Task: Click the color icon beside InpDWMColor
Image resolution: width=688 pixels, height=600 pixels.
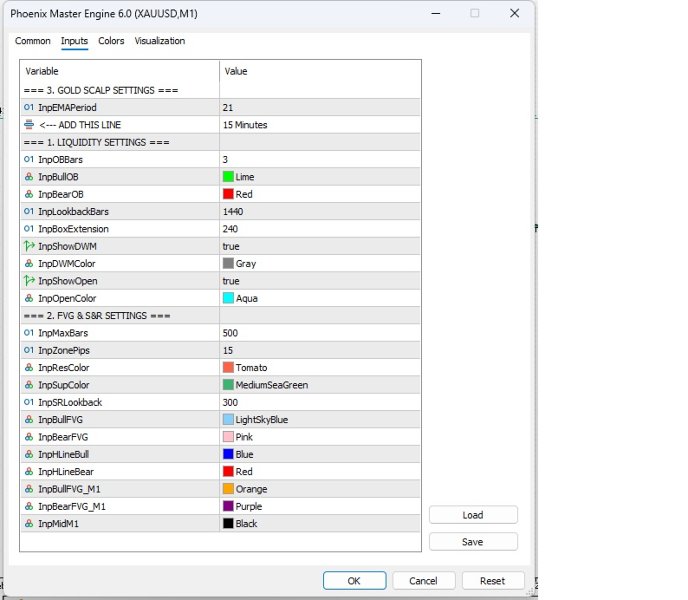Action: coord(29,263)
